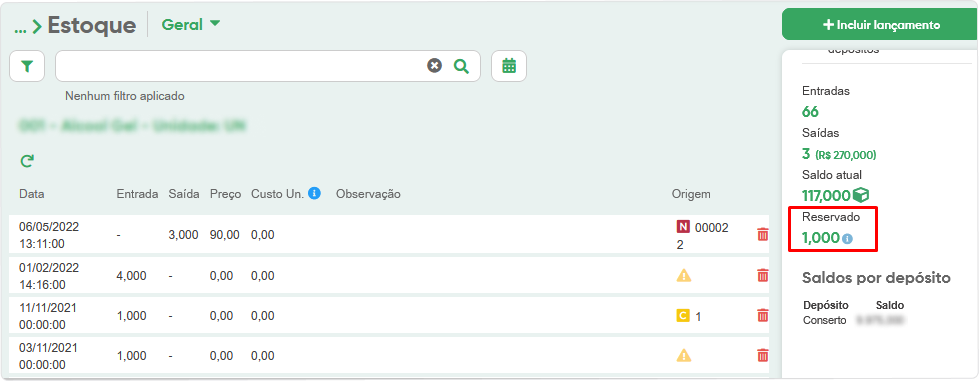979x381 pixels.
Task: Open the filter funnel button
Action: click(x=27, y=66)
